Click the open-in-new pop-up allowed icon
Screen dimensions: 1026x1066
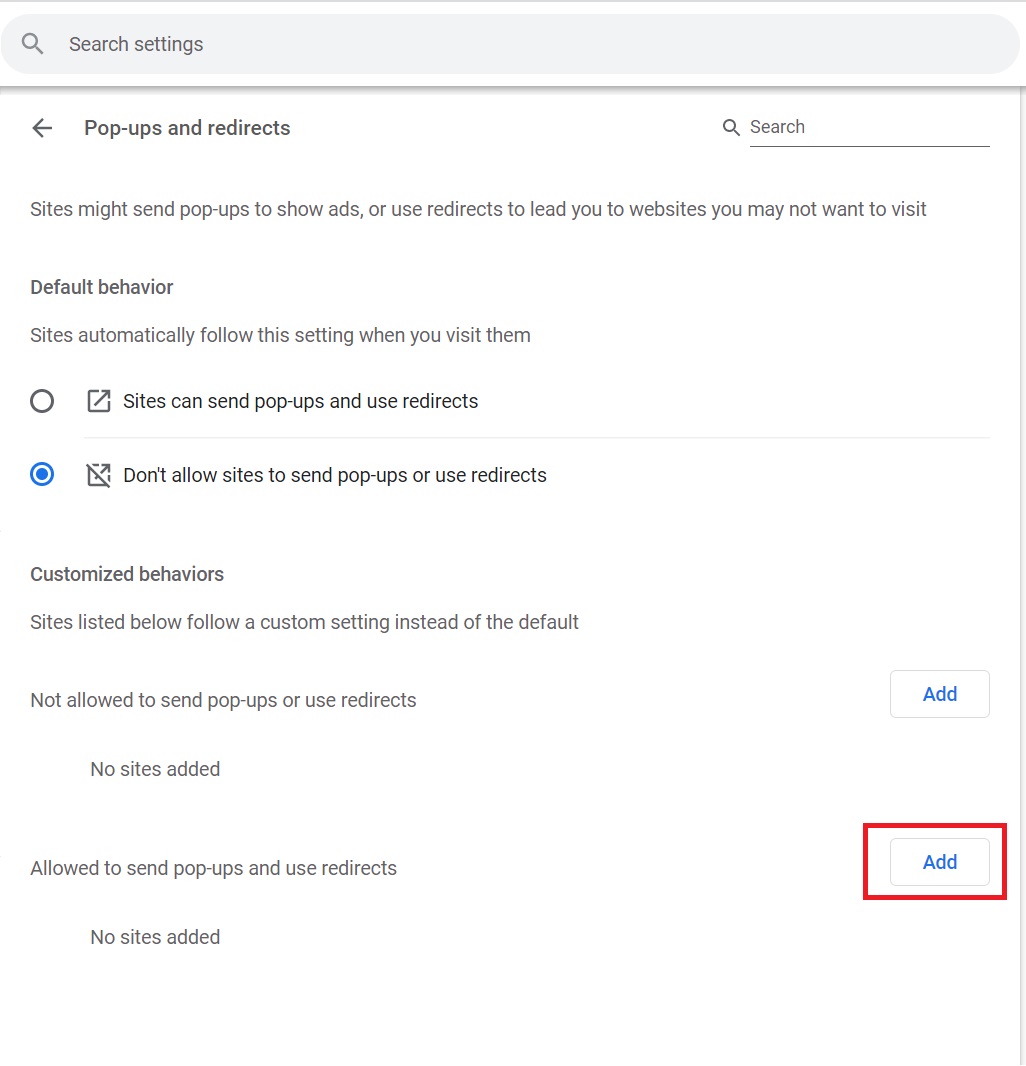click(98, 401)
